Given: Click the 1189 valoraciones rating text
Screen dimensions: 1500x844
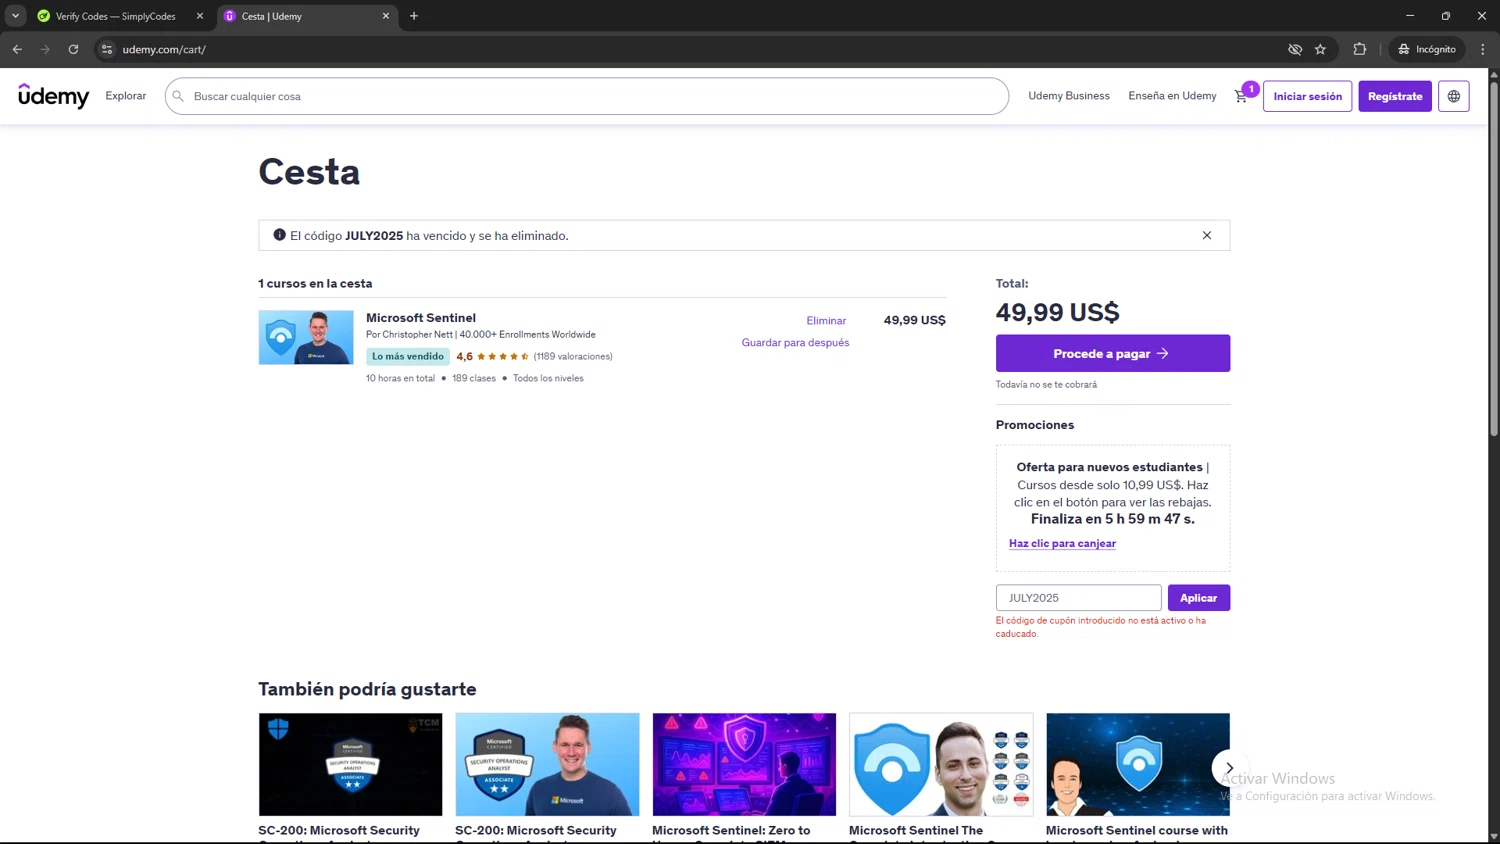Looking at the screenshot, I should click(573, 356).
